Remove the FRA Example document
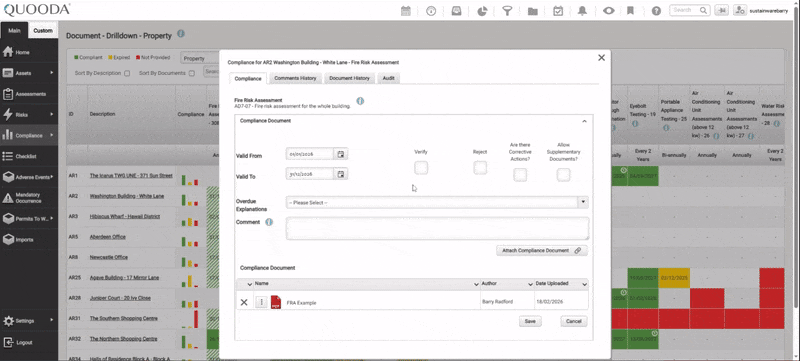This screenshot has height=361, width=800. (244, 302)
